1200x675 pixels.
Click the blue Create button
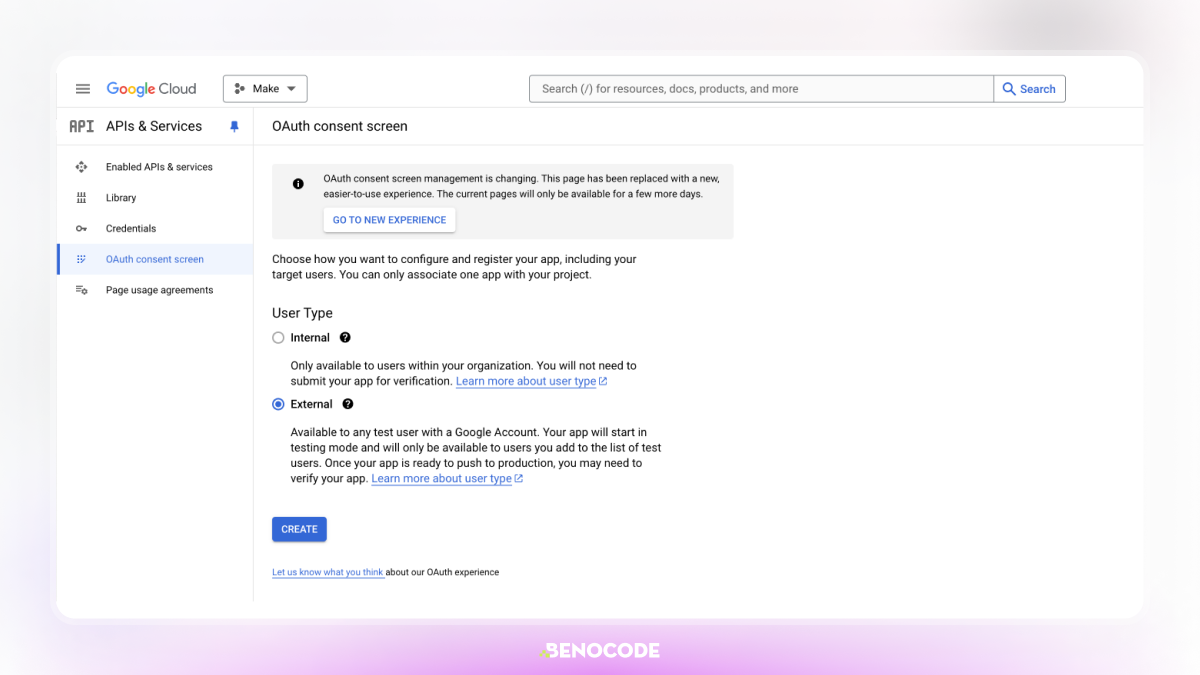pos(299,529)
